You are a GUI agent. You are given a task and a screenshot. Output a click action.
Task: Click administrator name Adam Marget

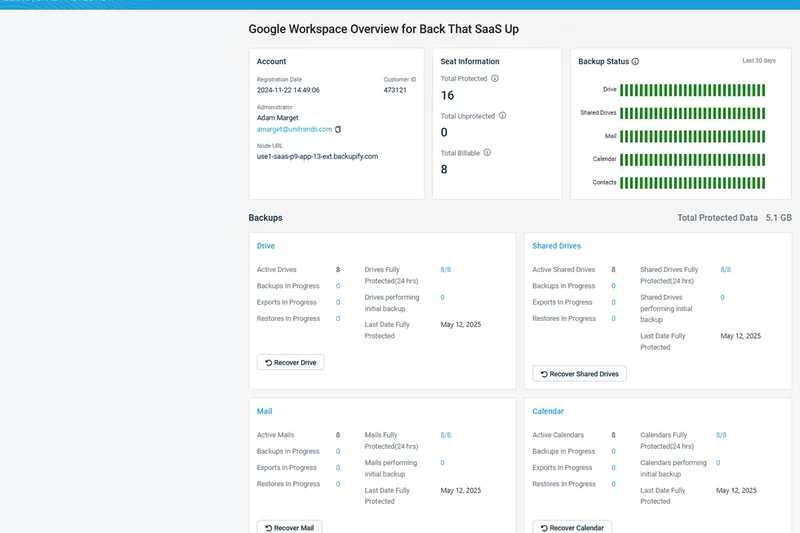click(278, 118)
